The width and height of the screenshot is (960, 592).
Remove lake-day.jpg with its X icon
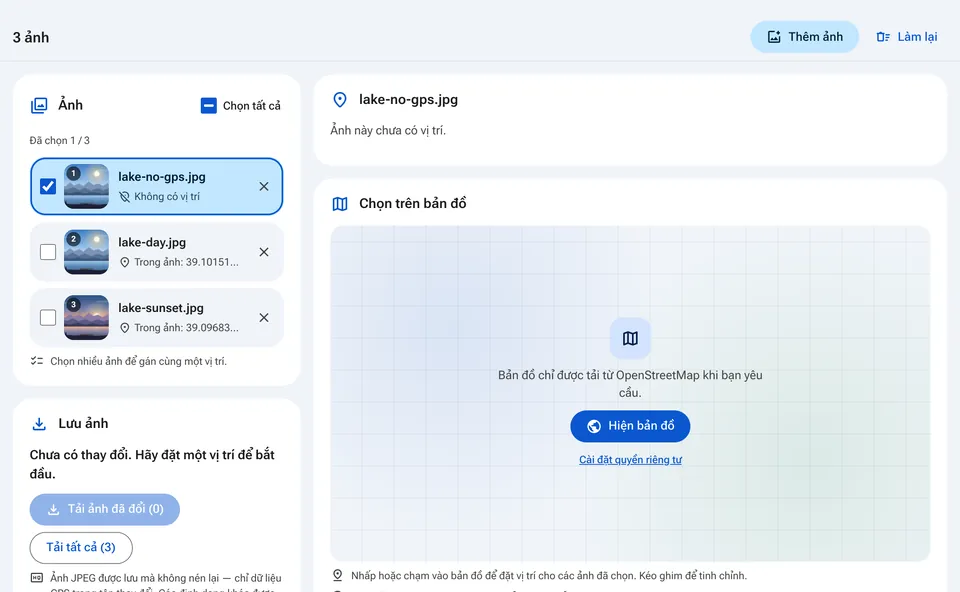(264, 252)
